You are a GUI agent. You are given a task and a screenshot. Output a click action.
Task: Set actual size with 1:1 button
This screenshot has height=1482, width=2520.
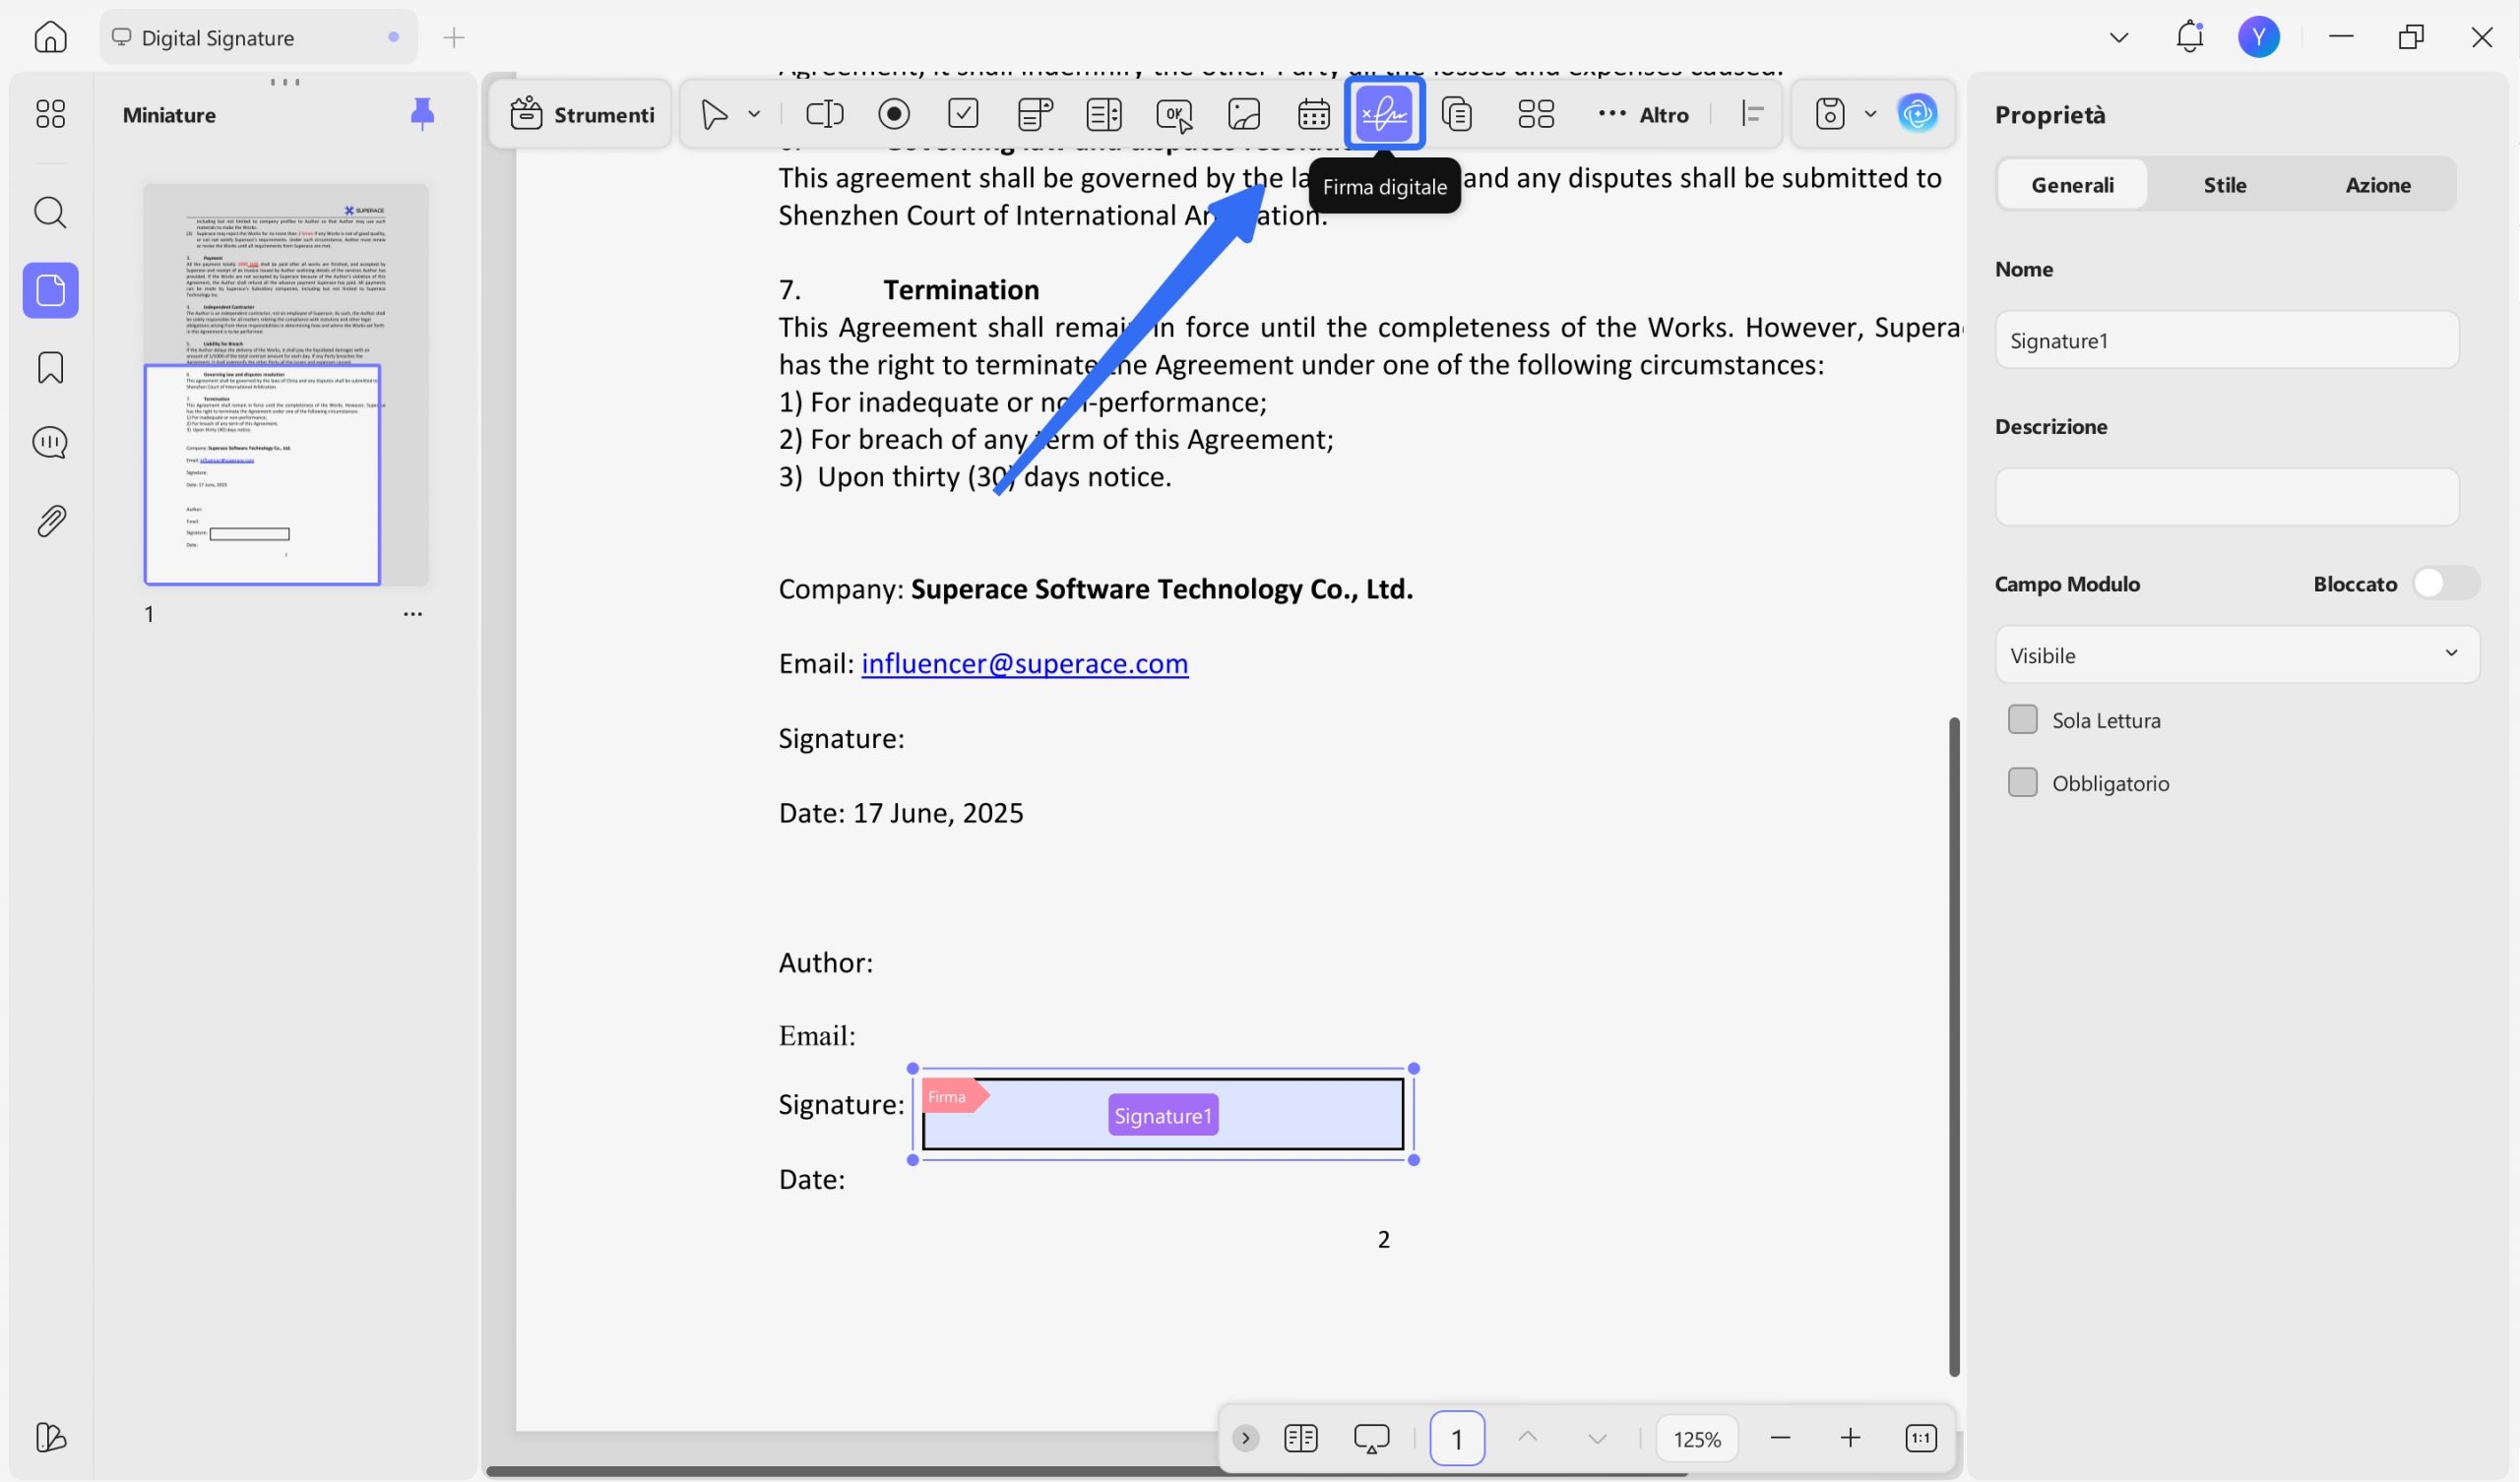click(x=1921, y=1439)
